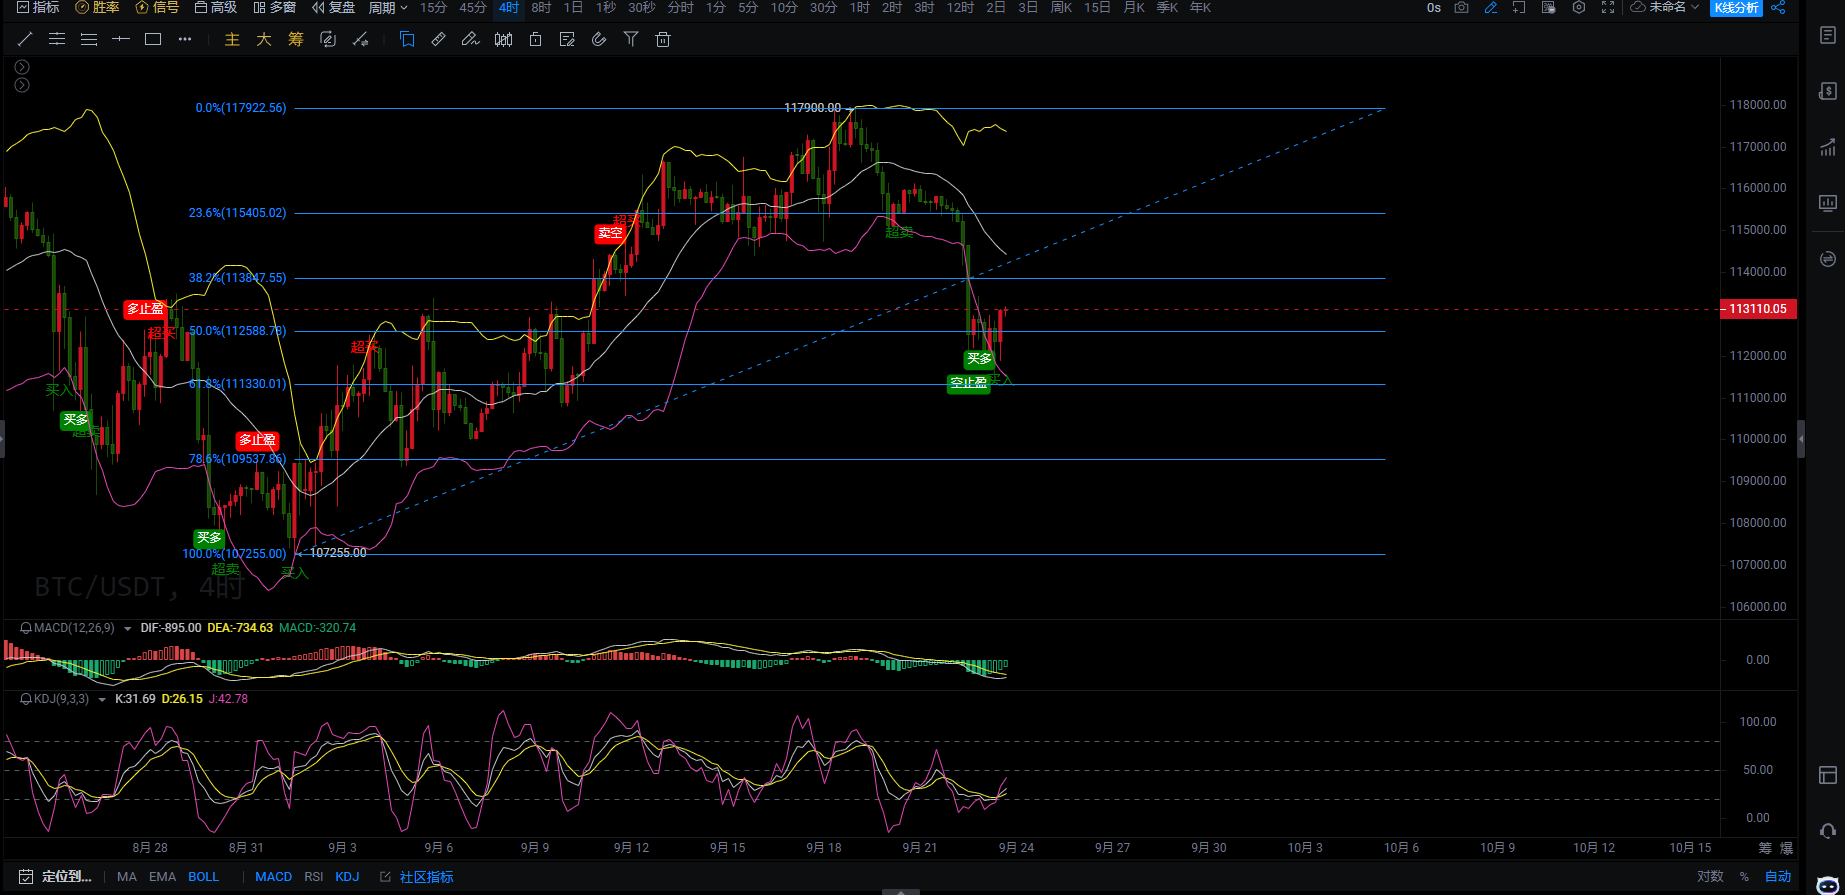Toggle the BOLL indicator off
Viewport: 1845px width, 895px height.
203,877
